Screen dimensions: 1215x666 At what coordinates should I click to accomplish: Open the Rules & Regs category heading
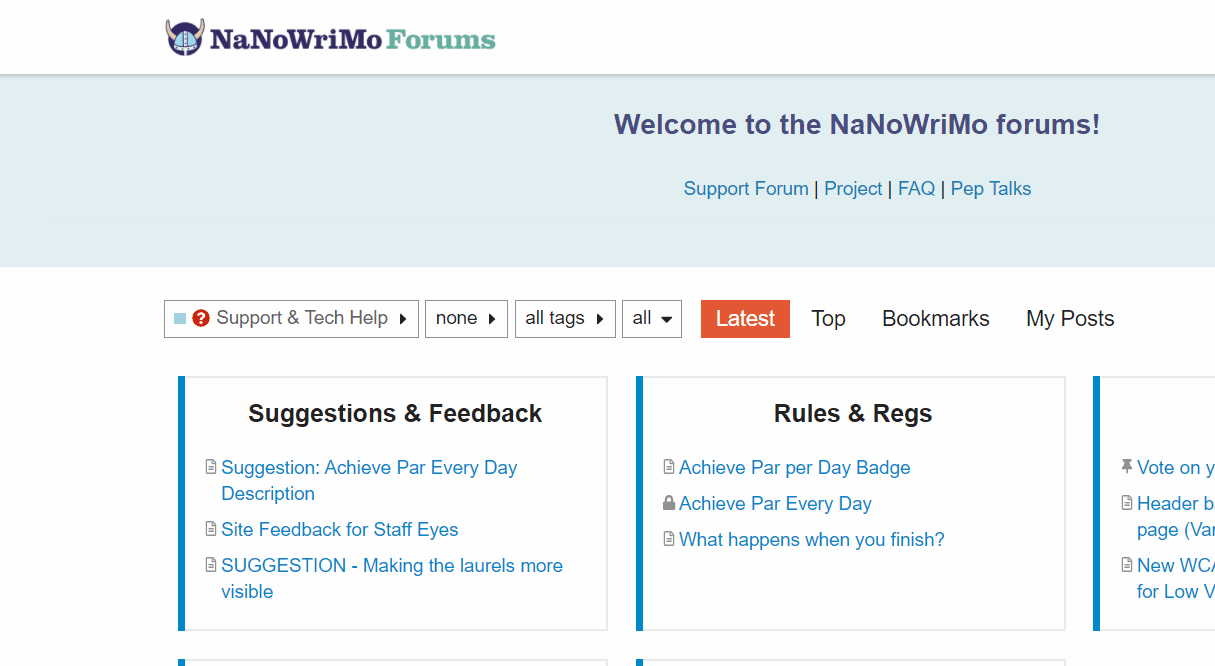(853, 414)
